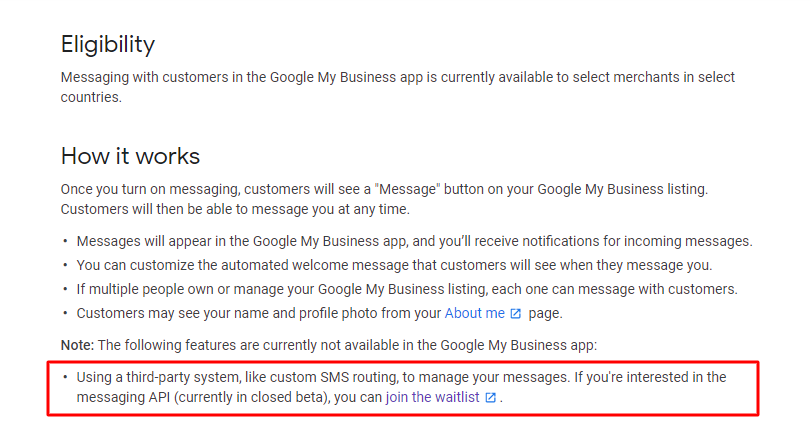Select bullet about messages appearing in the app
811x430 pixels.
[x=414, y=241]
